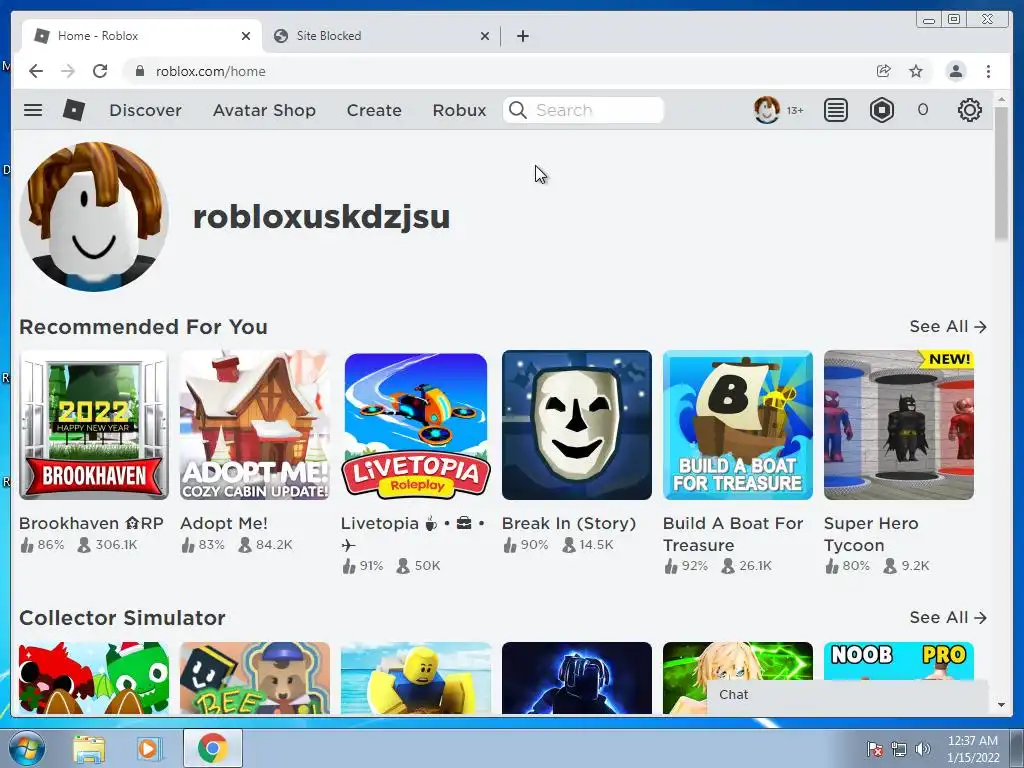Image resolution: width=1024 pixels, height=768 pixels.
Task: Click the Roblox search field
Action: point(583,110)
